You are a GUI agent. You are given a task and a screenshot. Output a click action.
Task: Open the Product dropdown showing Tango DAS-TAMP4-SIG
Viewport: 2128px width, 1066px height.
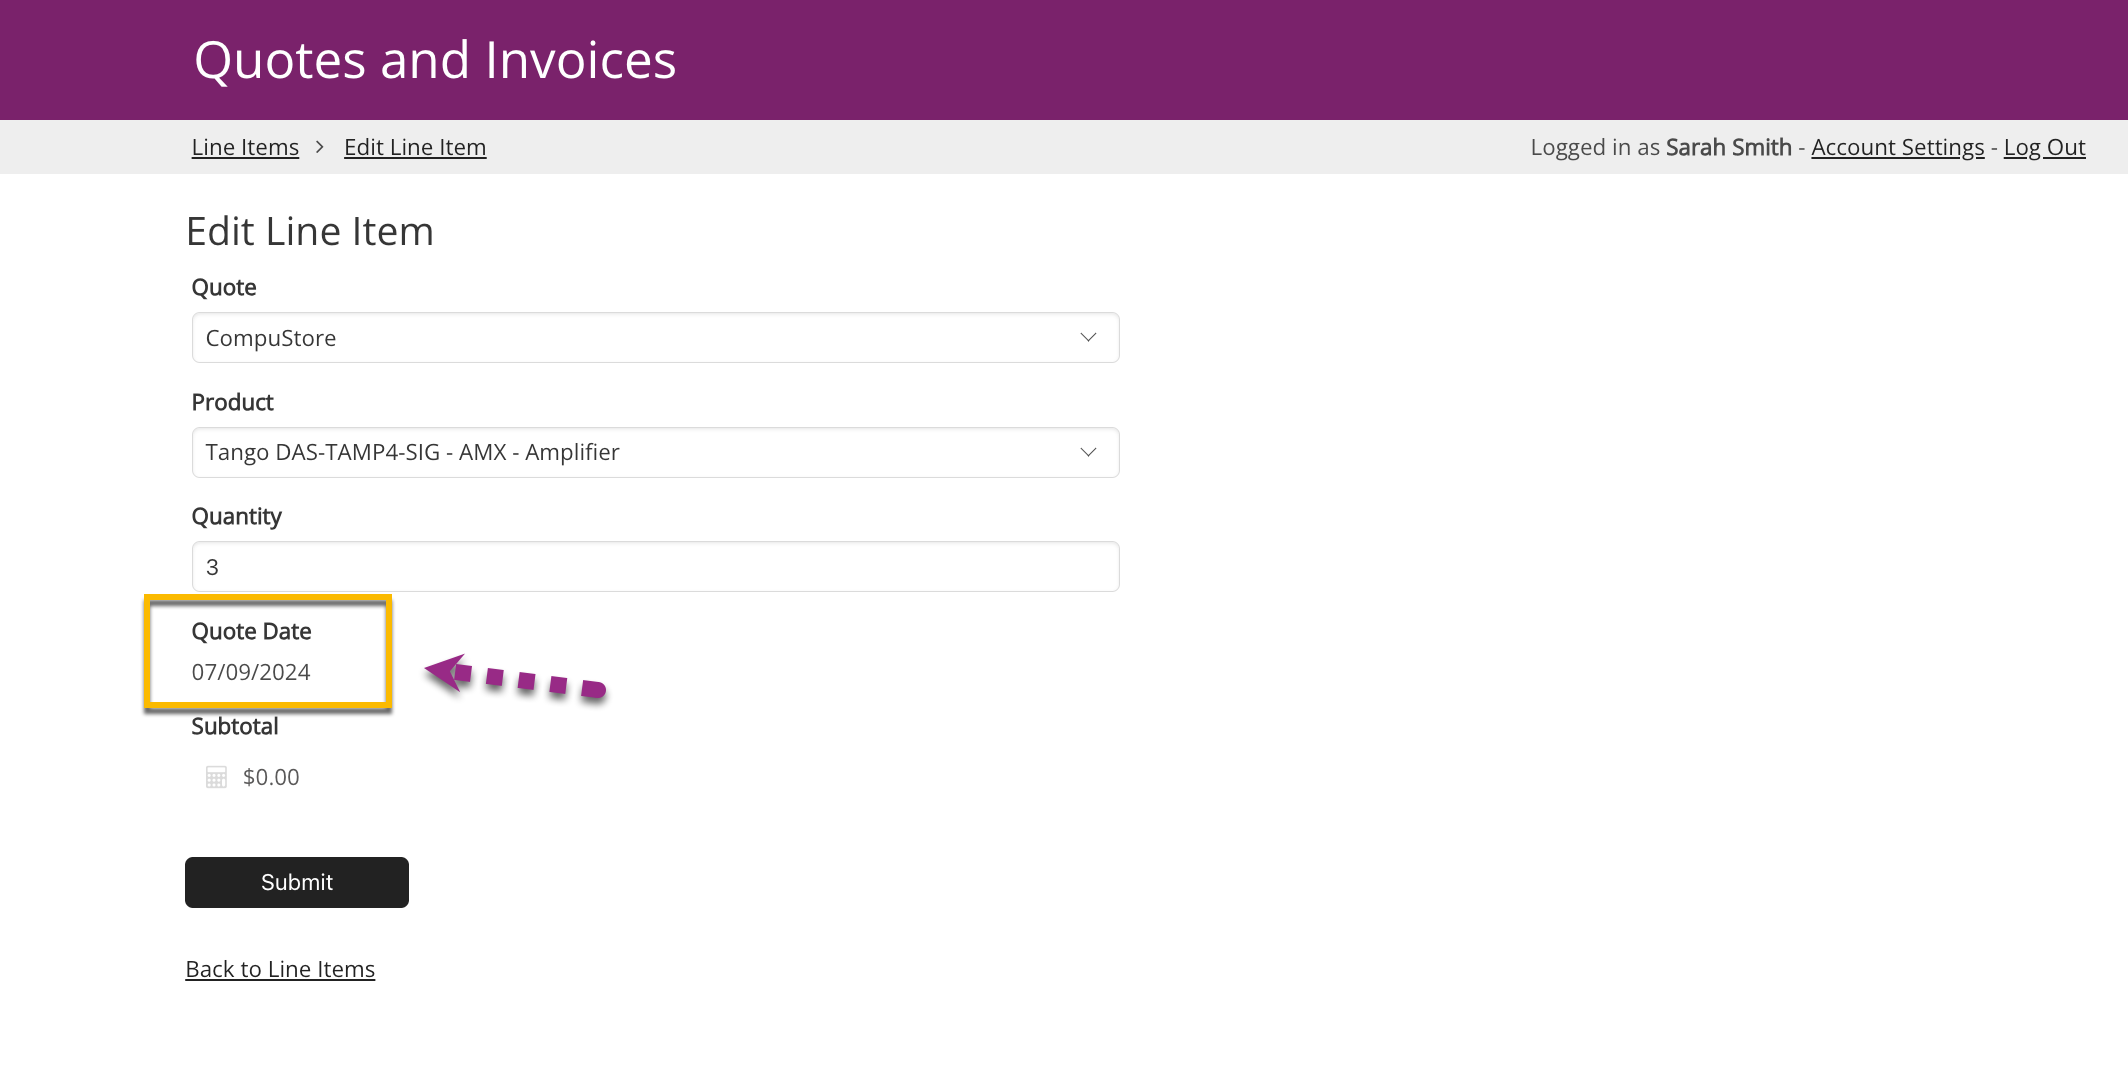(x=655, y=452)
